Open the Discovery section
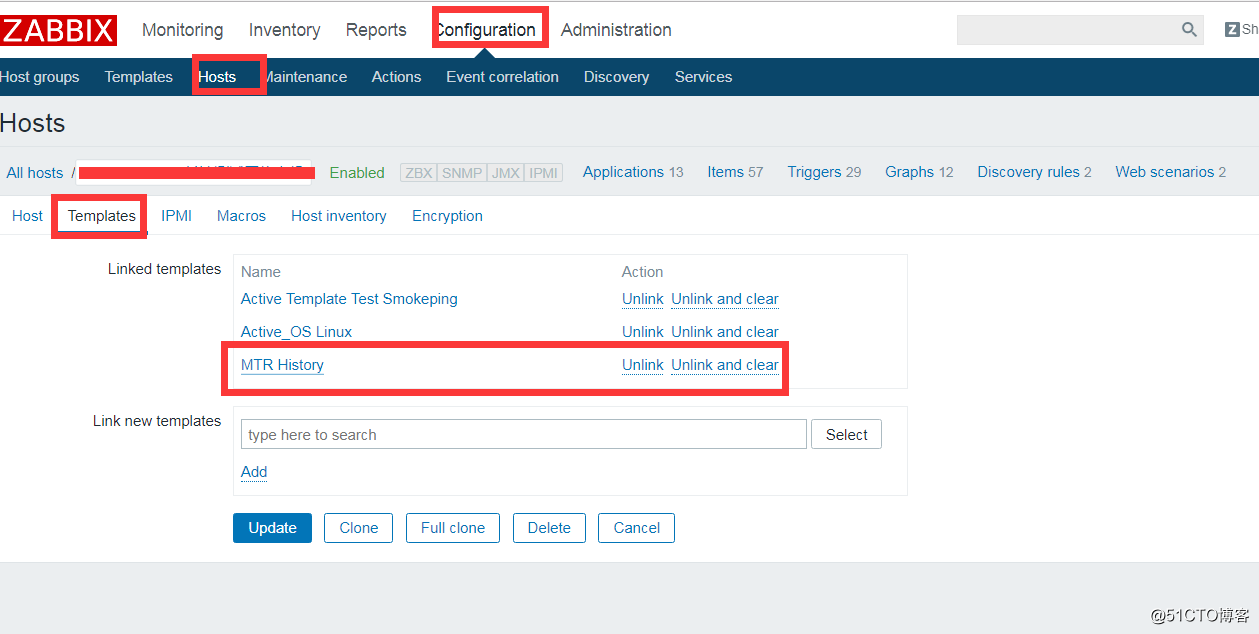Image resolution: width=1259 pixels, height=634 pixels. 616,77
